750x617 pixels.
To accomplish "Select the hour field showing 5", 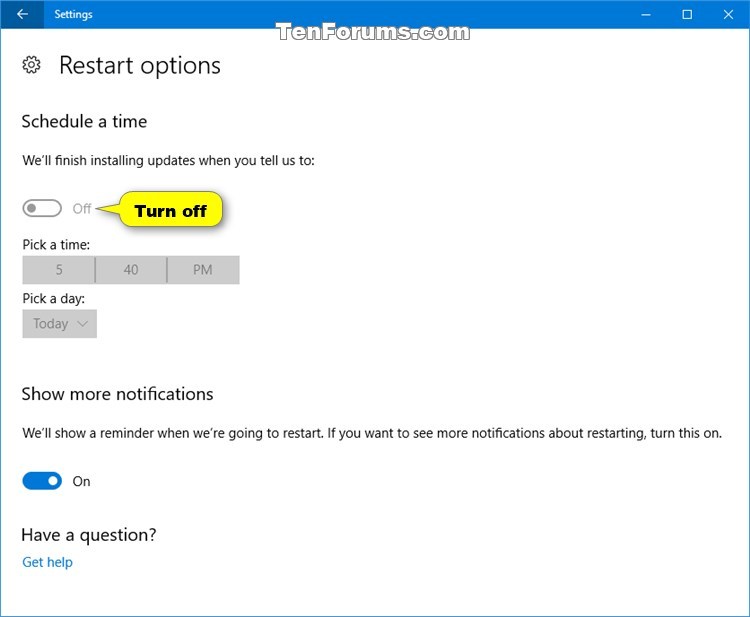I will tap(58, 270).
